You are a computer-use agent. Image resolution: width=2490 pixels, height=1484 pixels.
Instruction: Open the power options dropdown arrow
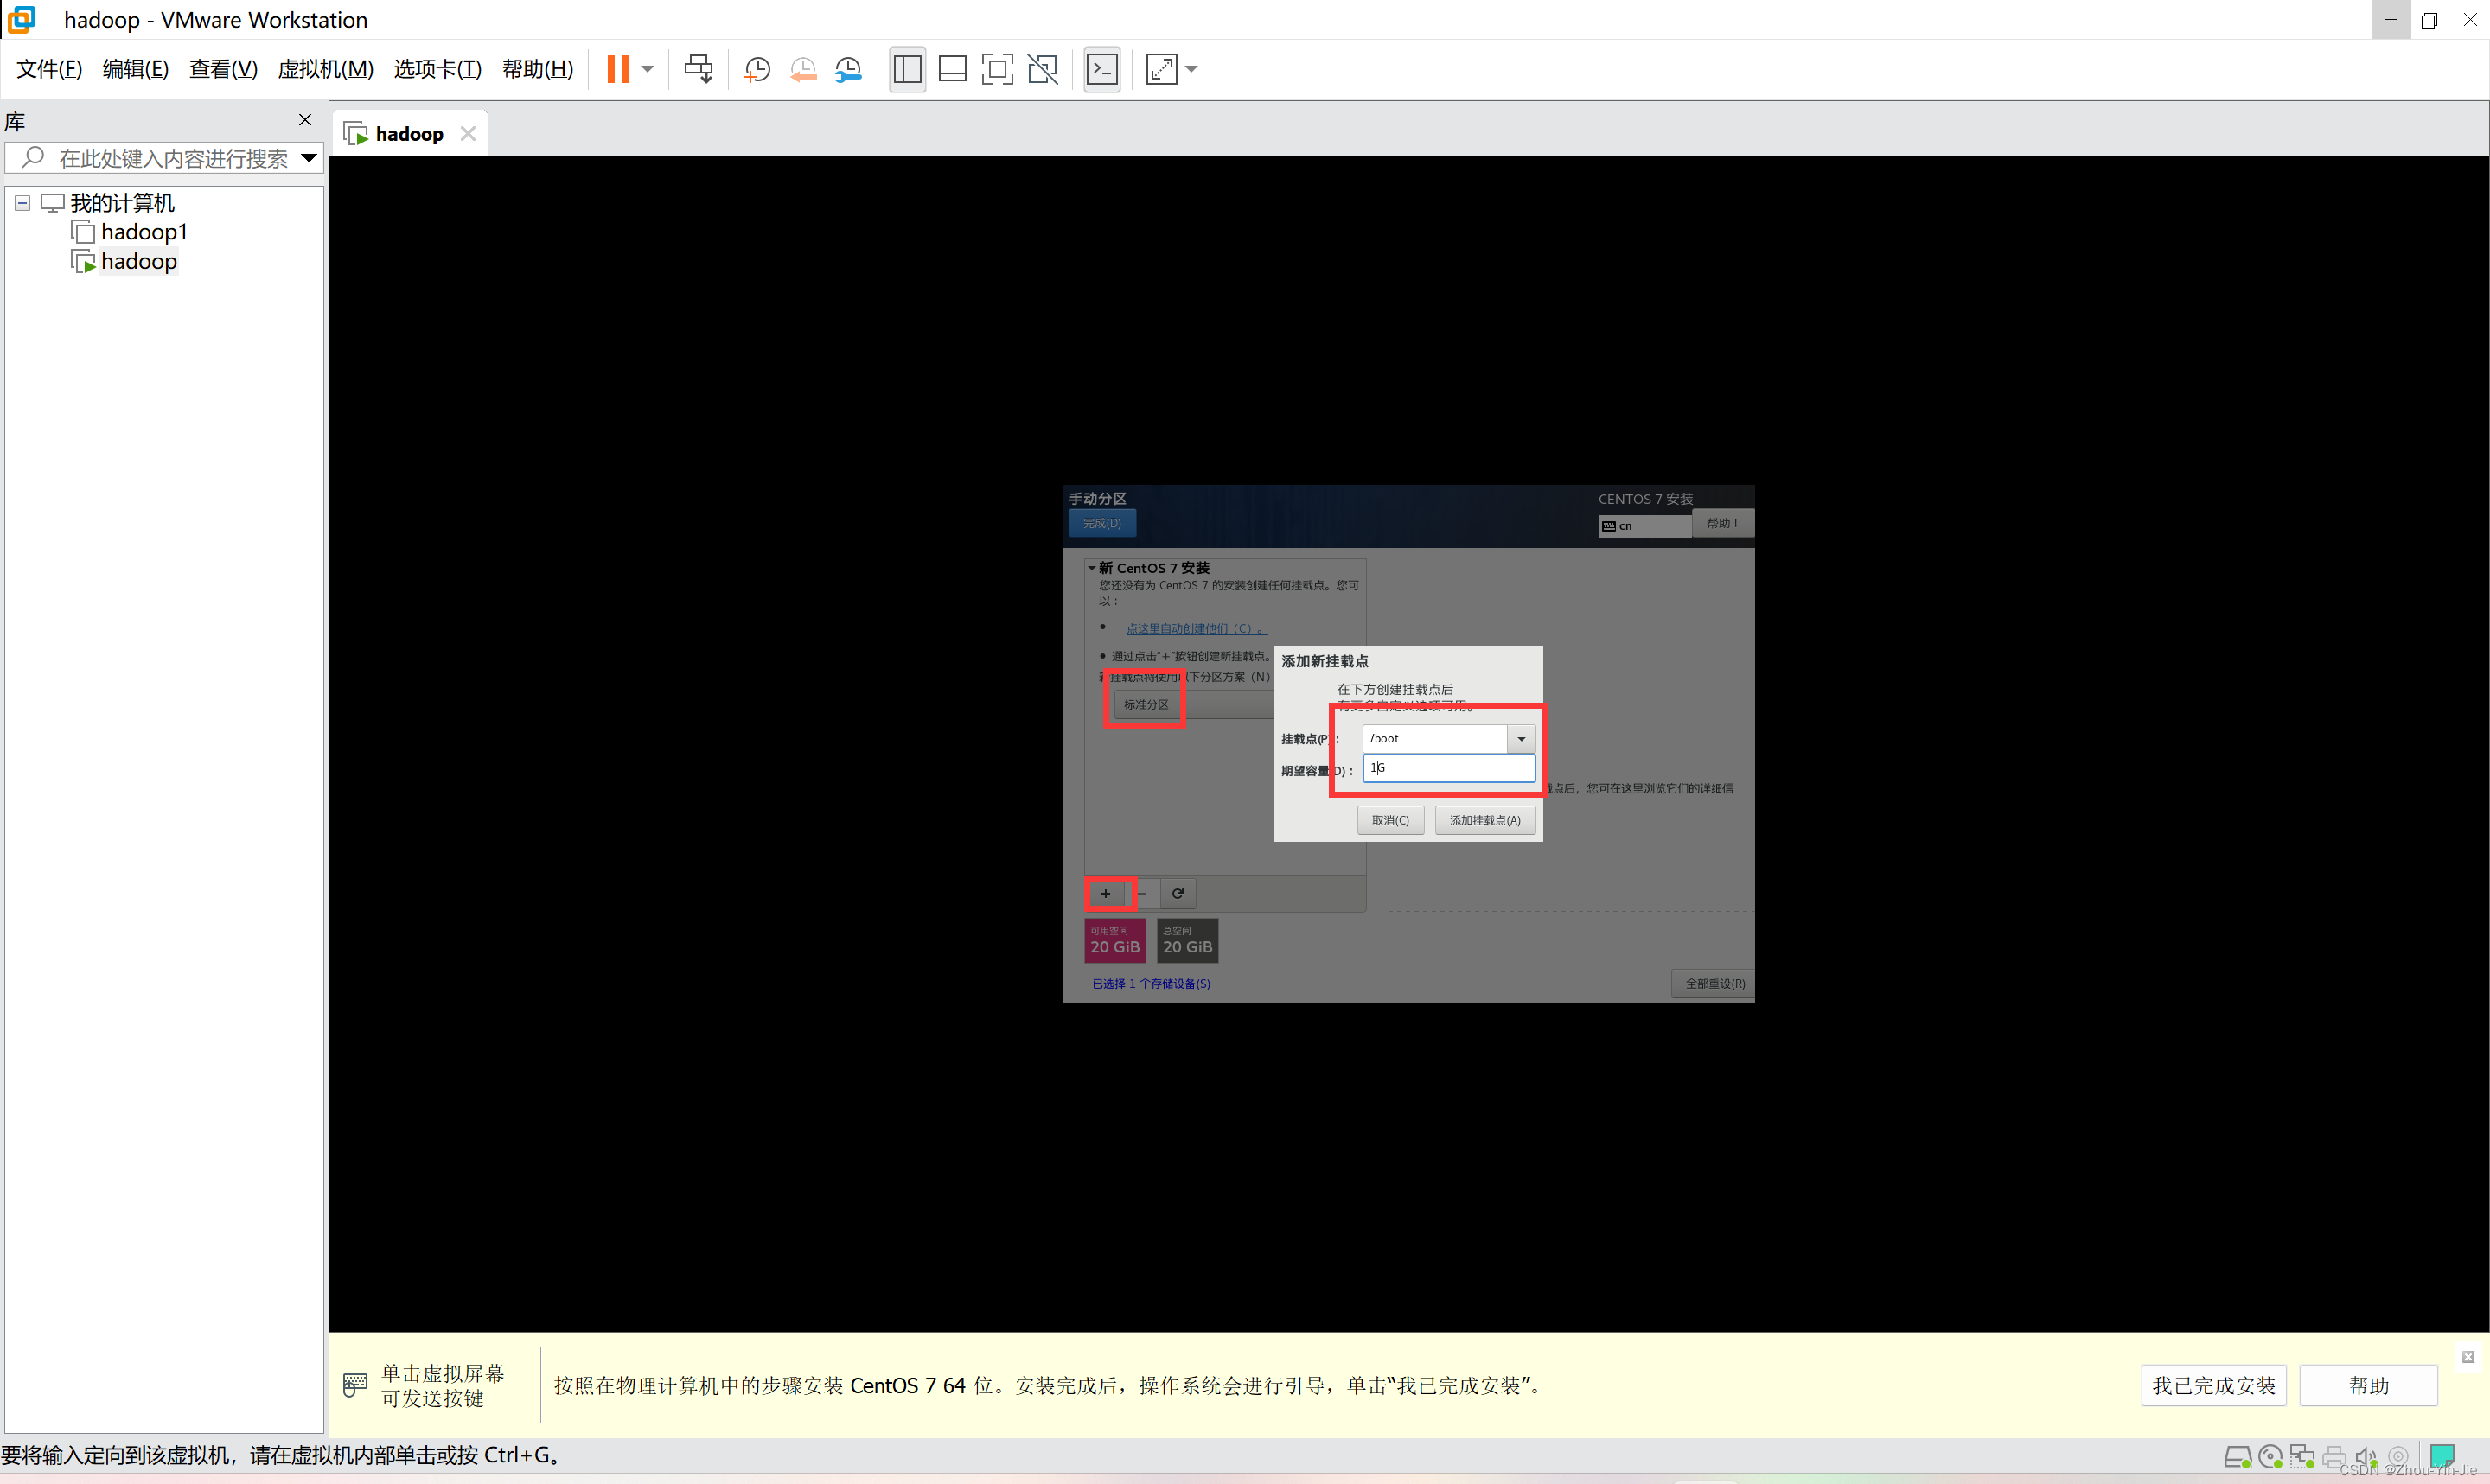coord(648,69)
